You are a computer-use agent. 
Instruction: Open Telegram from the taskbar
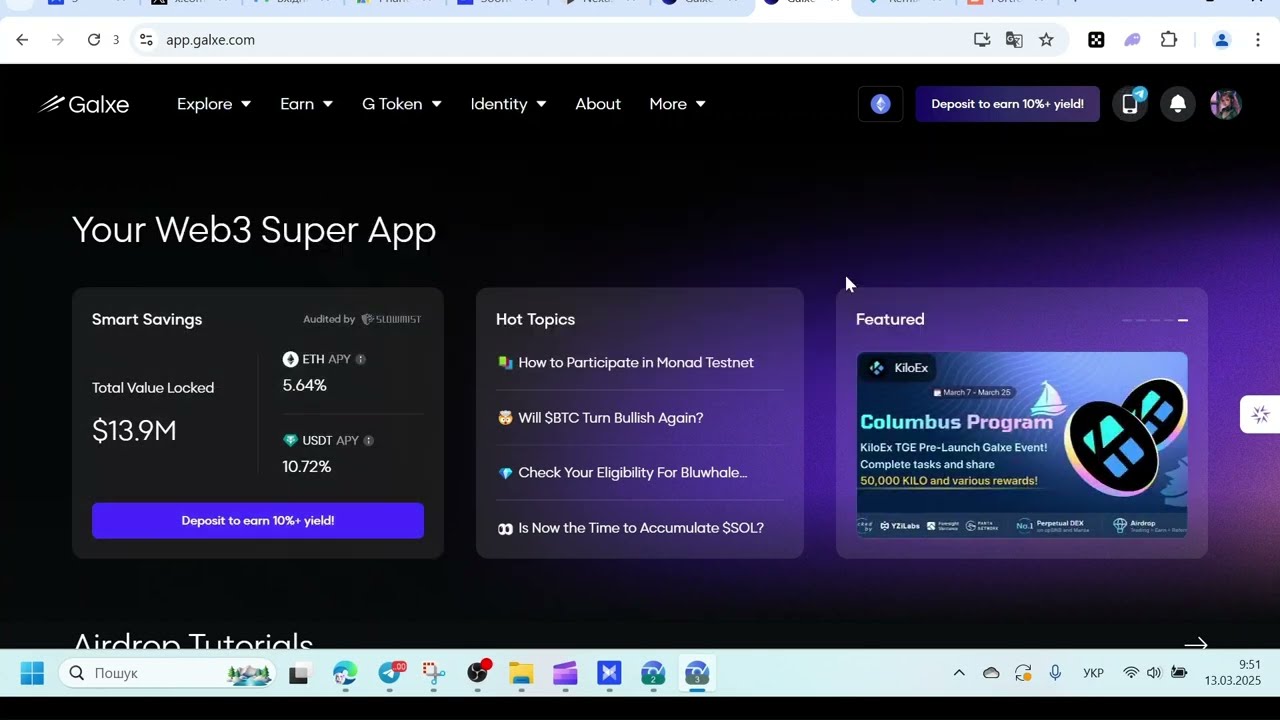(x=390, y=673)
